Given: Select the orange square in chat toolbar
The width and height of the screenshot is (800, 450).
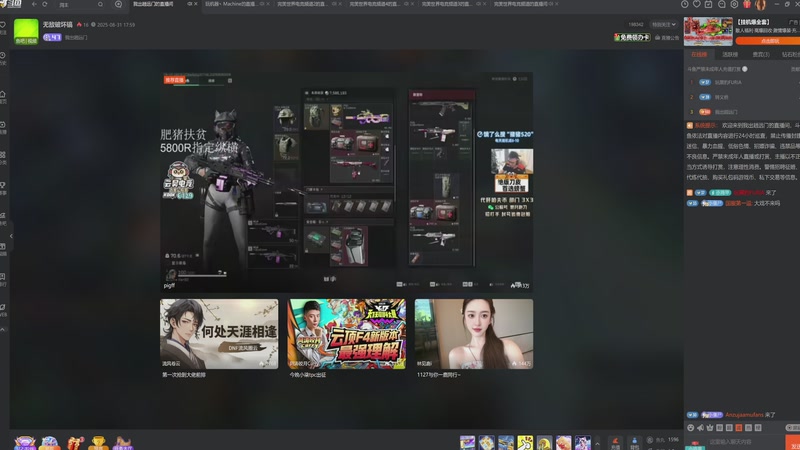Looking at the screenshot, I should (x=739, y=428).
